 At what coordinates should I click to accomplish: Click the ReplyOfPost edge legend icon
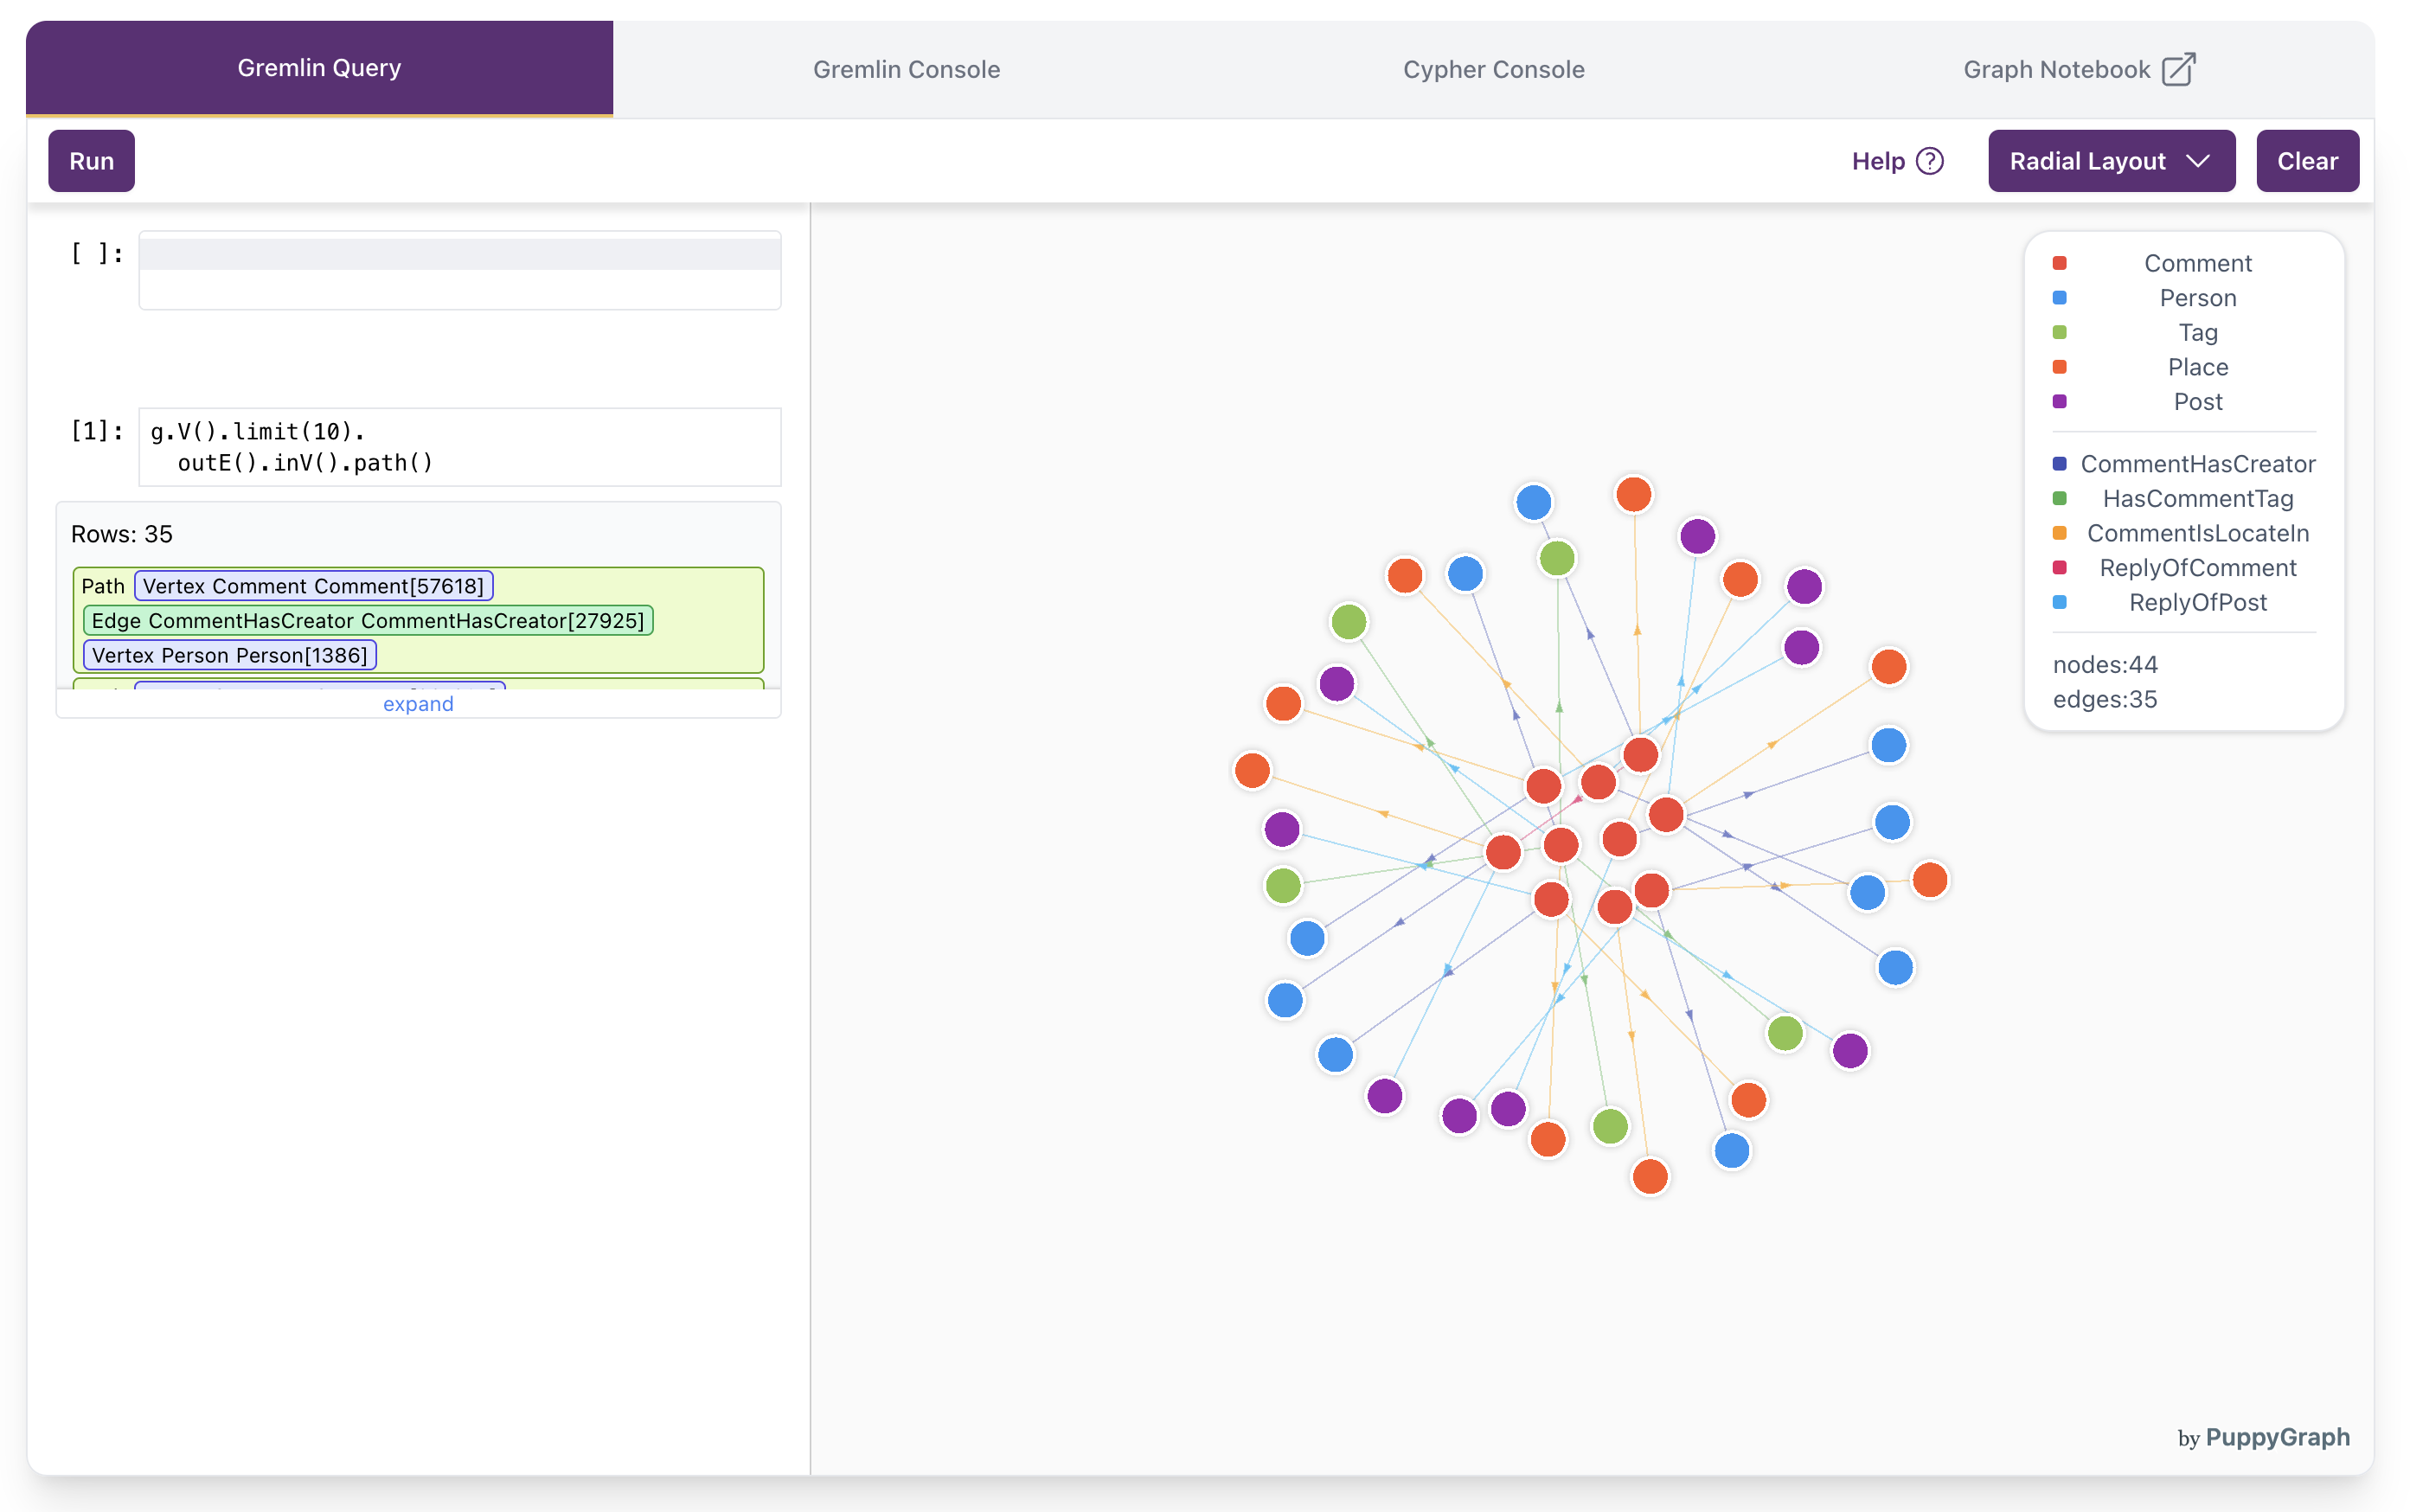click(2059, 602)
